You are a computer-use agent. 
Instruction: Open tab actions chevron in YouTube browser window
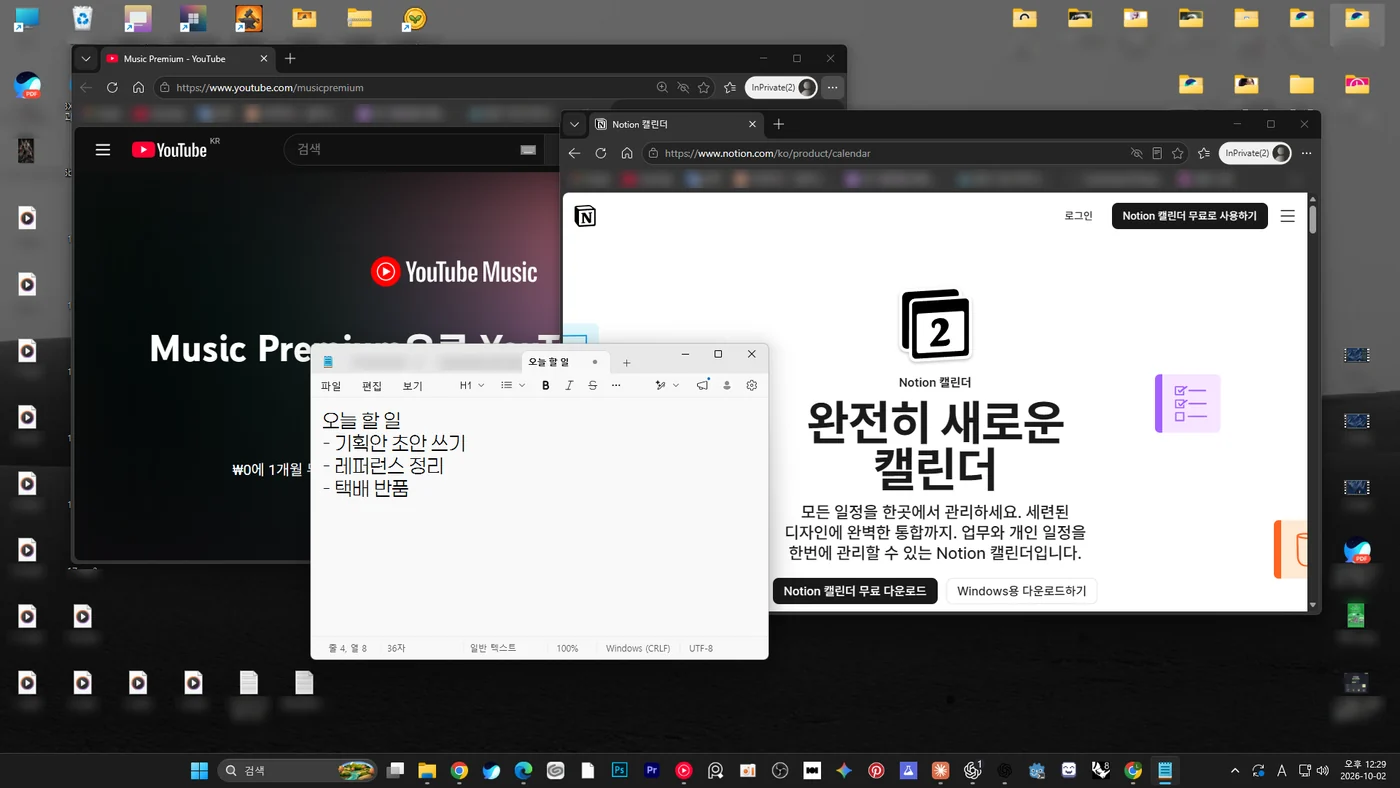click(x=86, y=59)
